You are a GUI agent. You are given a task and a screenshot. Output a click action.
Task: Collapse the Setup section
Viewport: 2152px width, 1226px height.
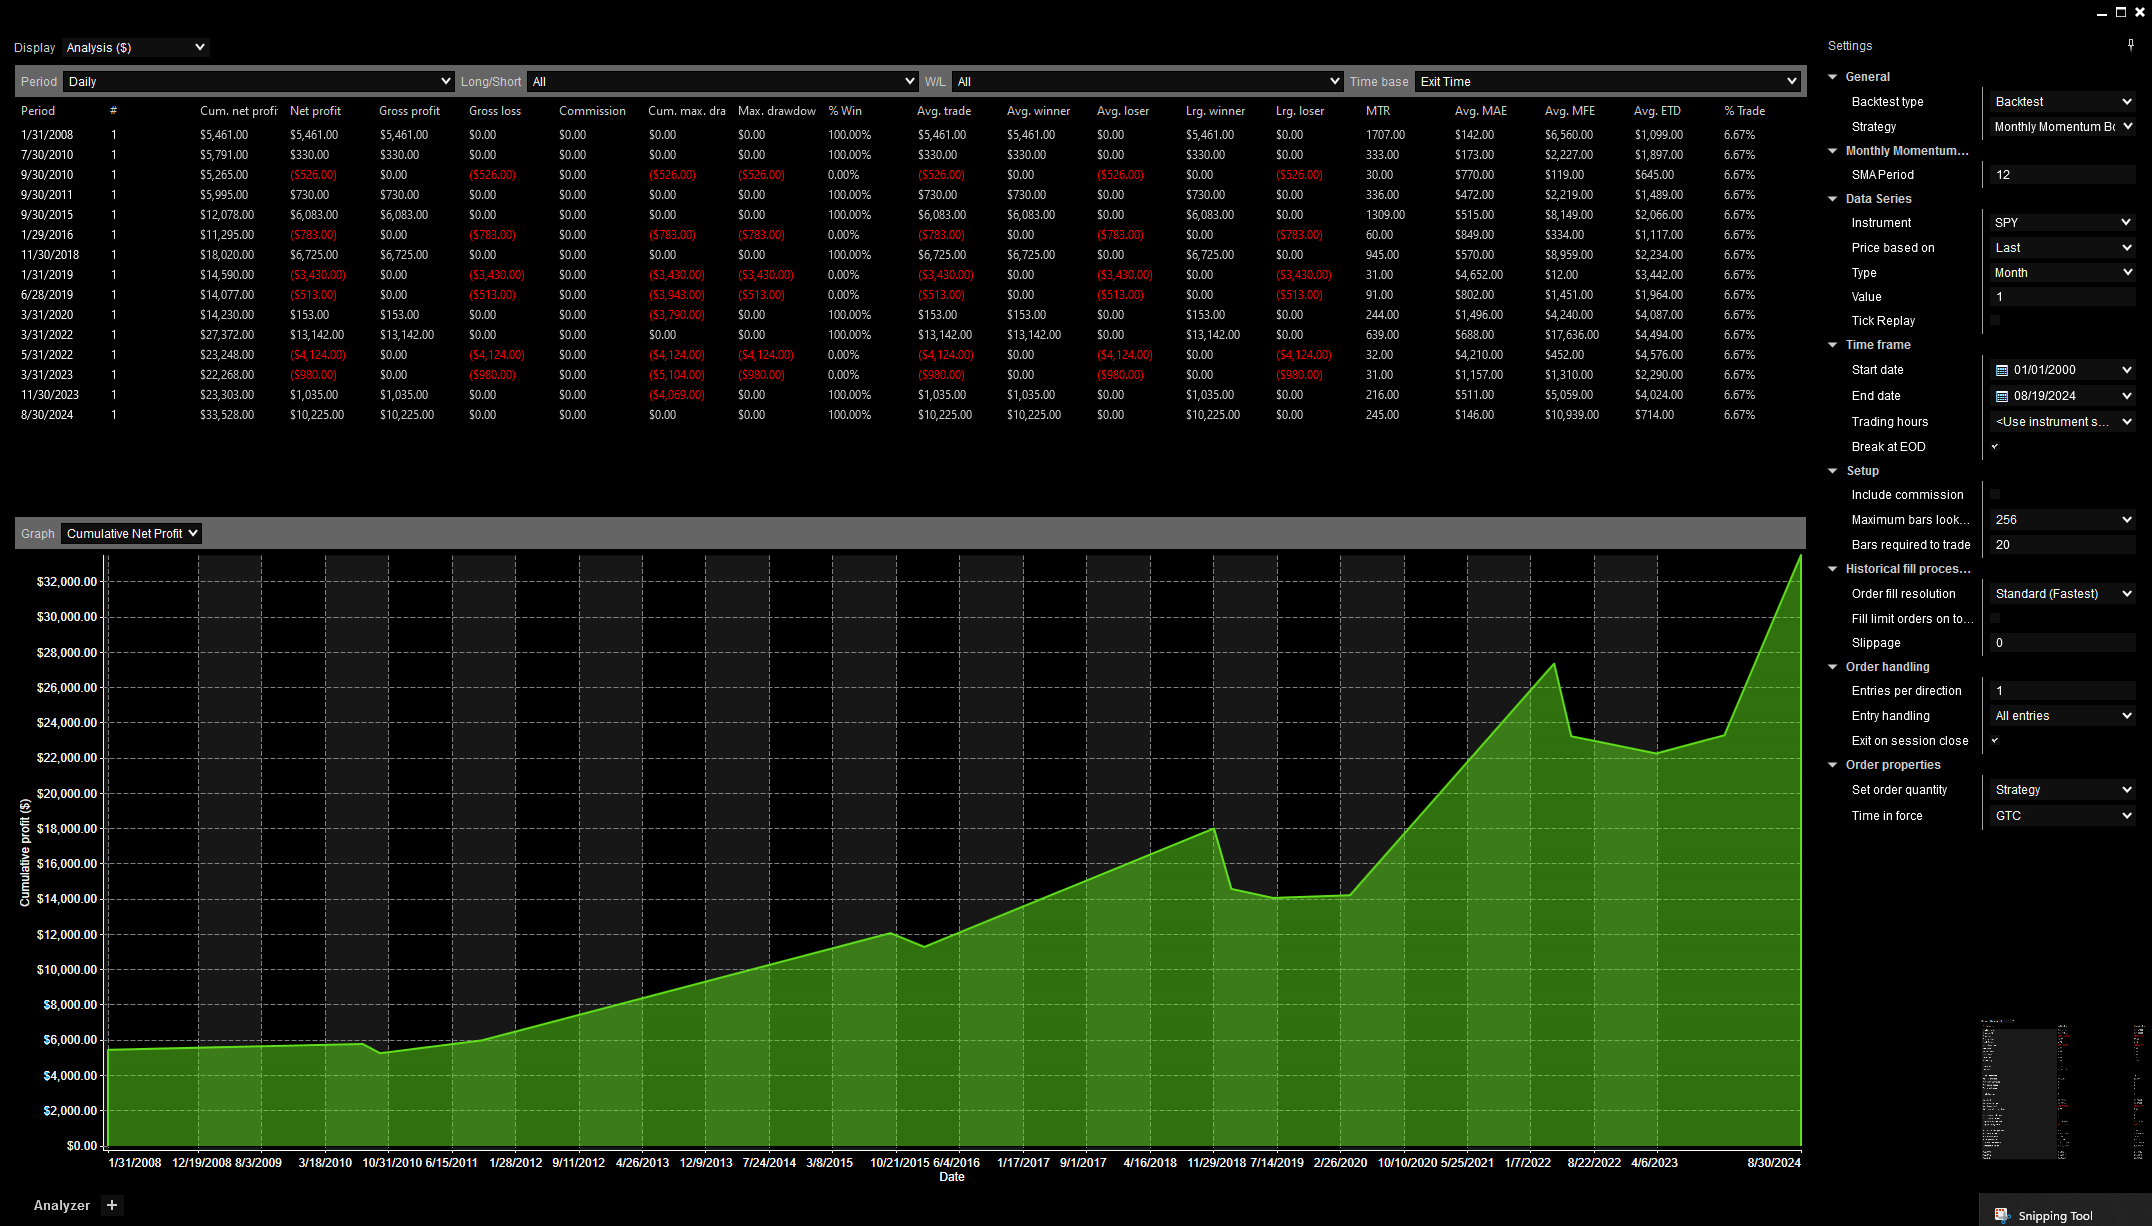[x=1833, y=471]
